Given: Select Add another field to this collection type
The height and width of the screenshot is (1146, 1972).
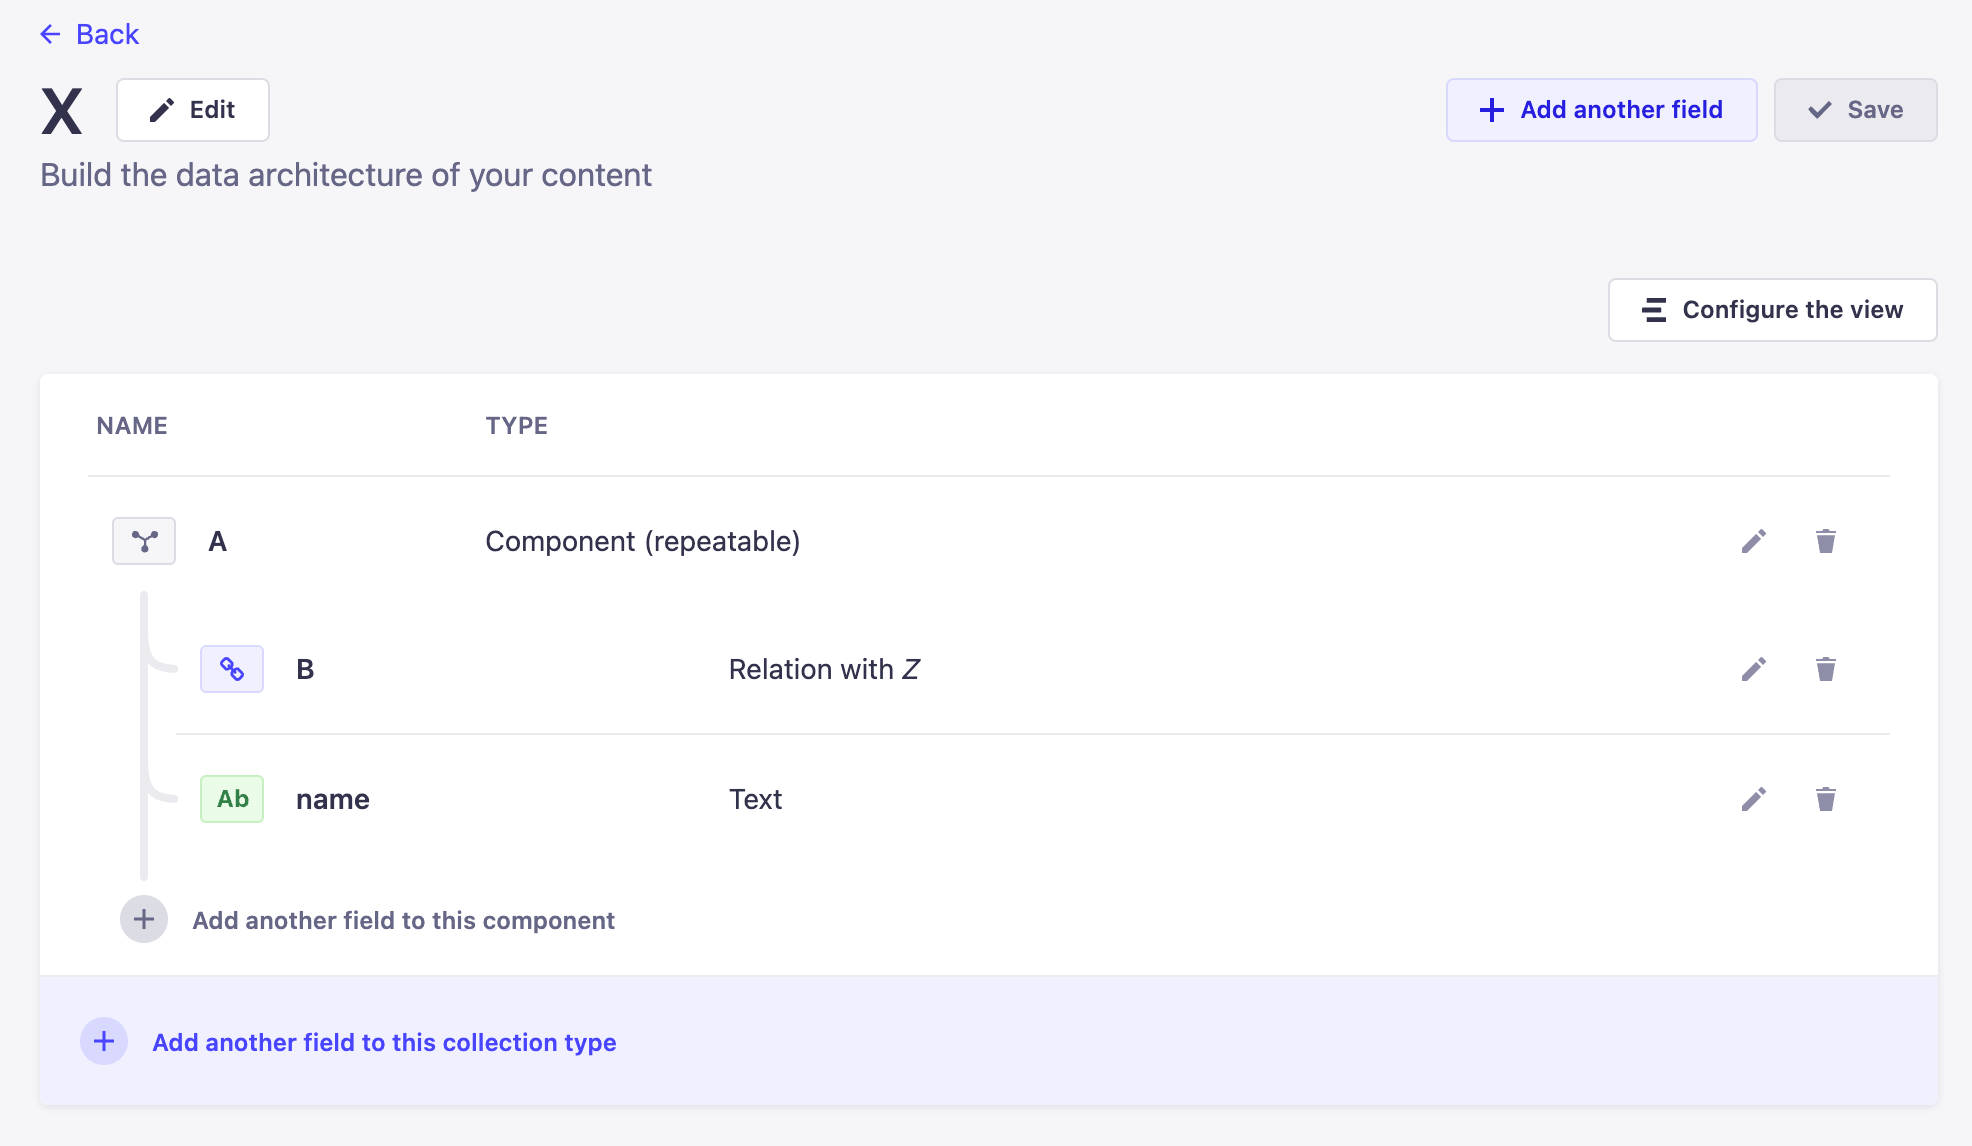Looking at the screenshot, I should [384, 1042].
